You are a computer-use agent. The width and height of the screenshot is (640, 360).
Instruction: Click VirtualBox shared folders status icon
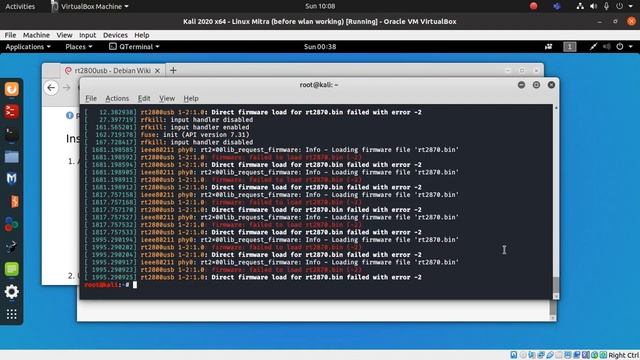pos(559,355)
